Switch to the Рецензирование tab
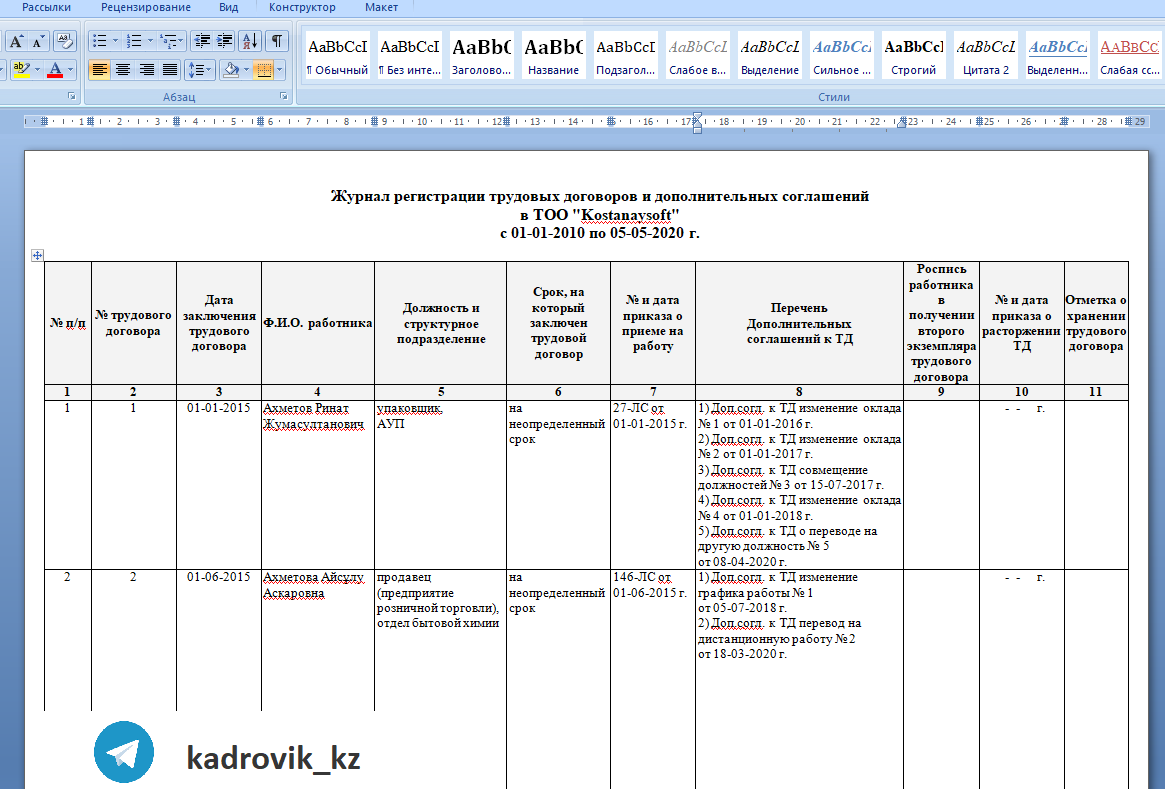The image size is (1165, 789). coord(146,7)
